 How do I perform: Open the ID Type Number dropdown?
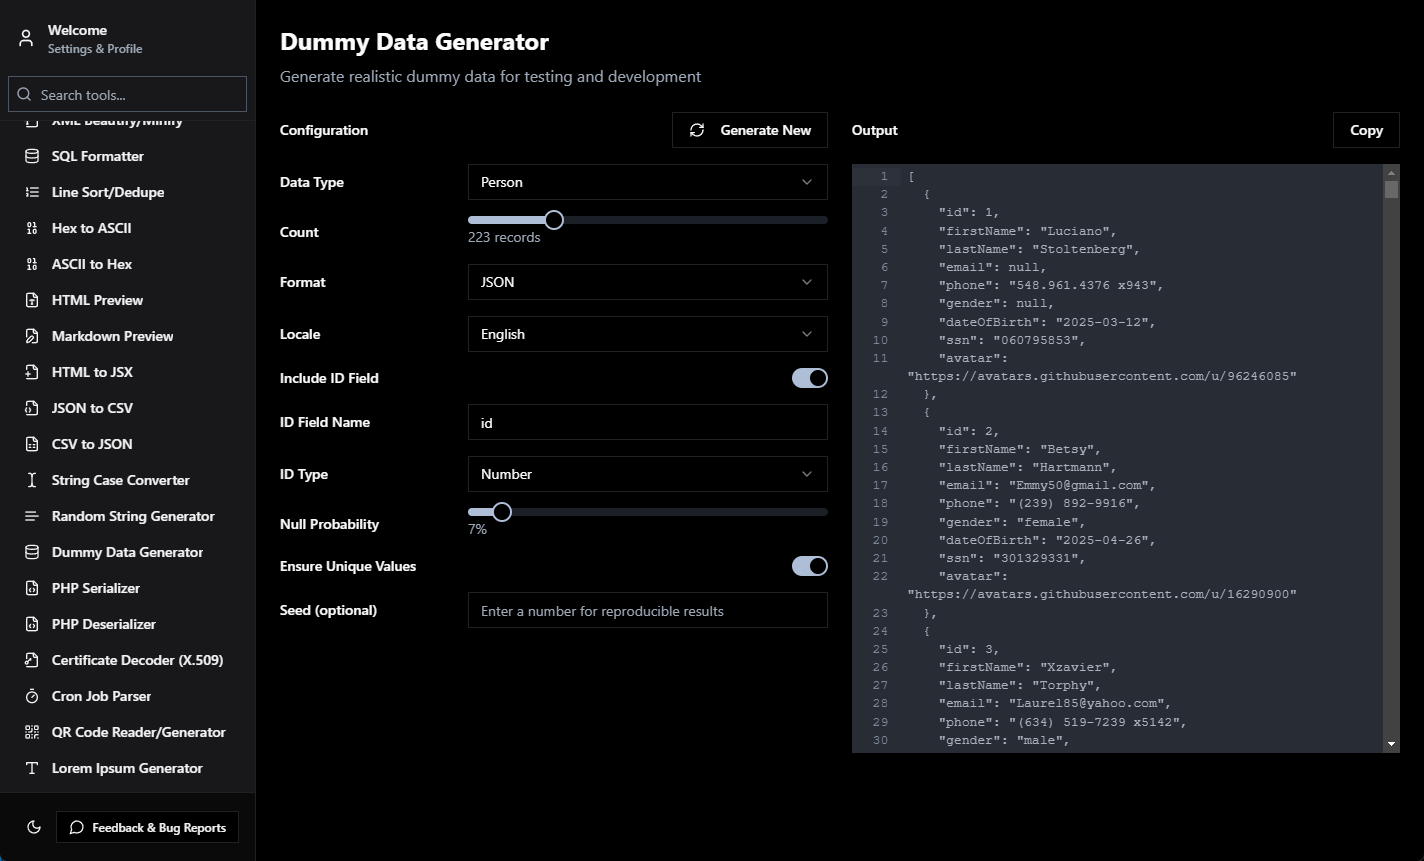point(648,474)
